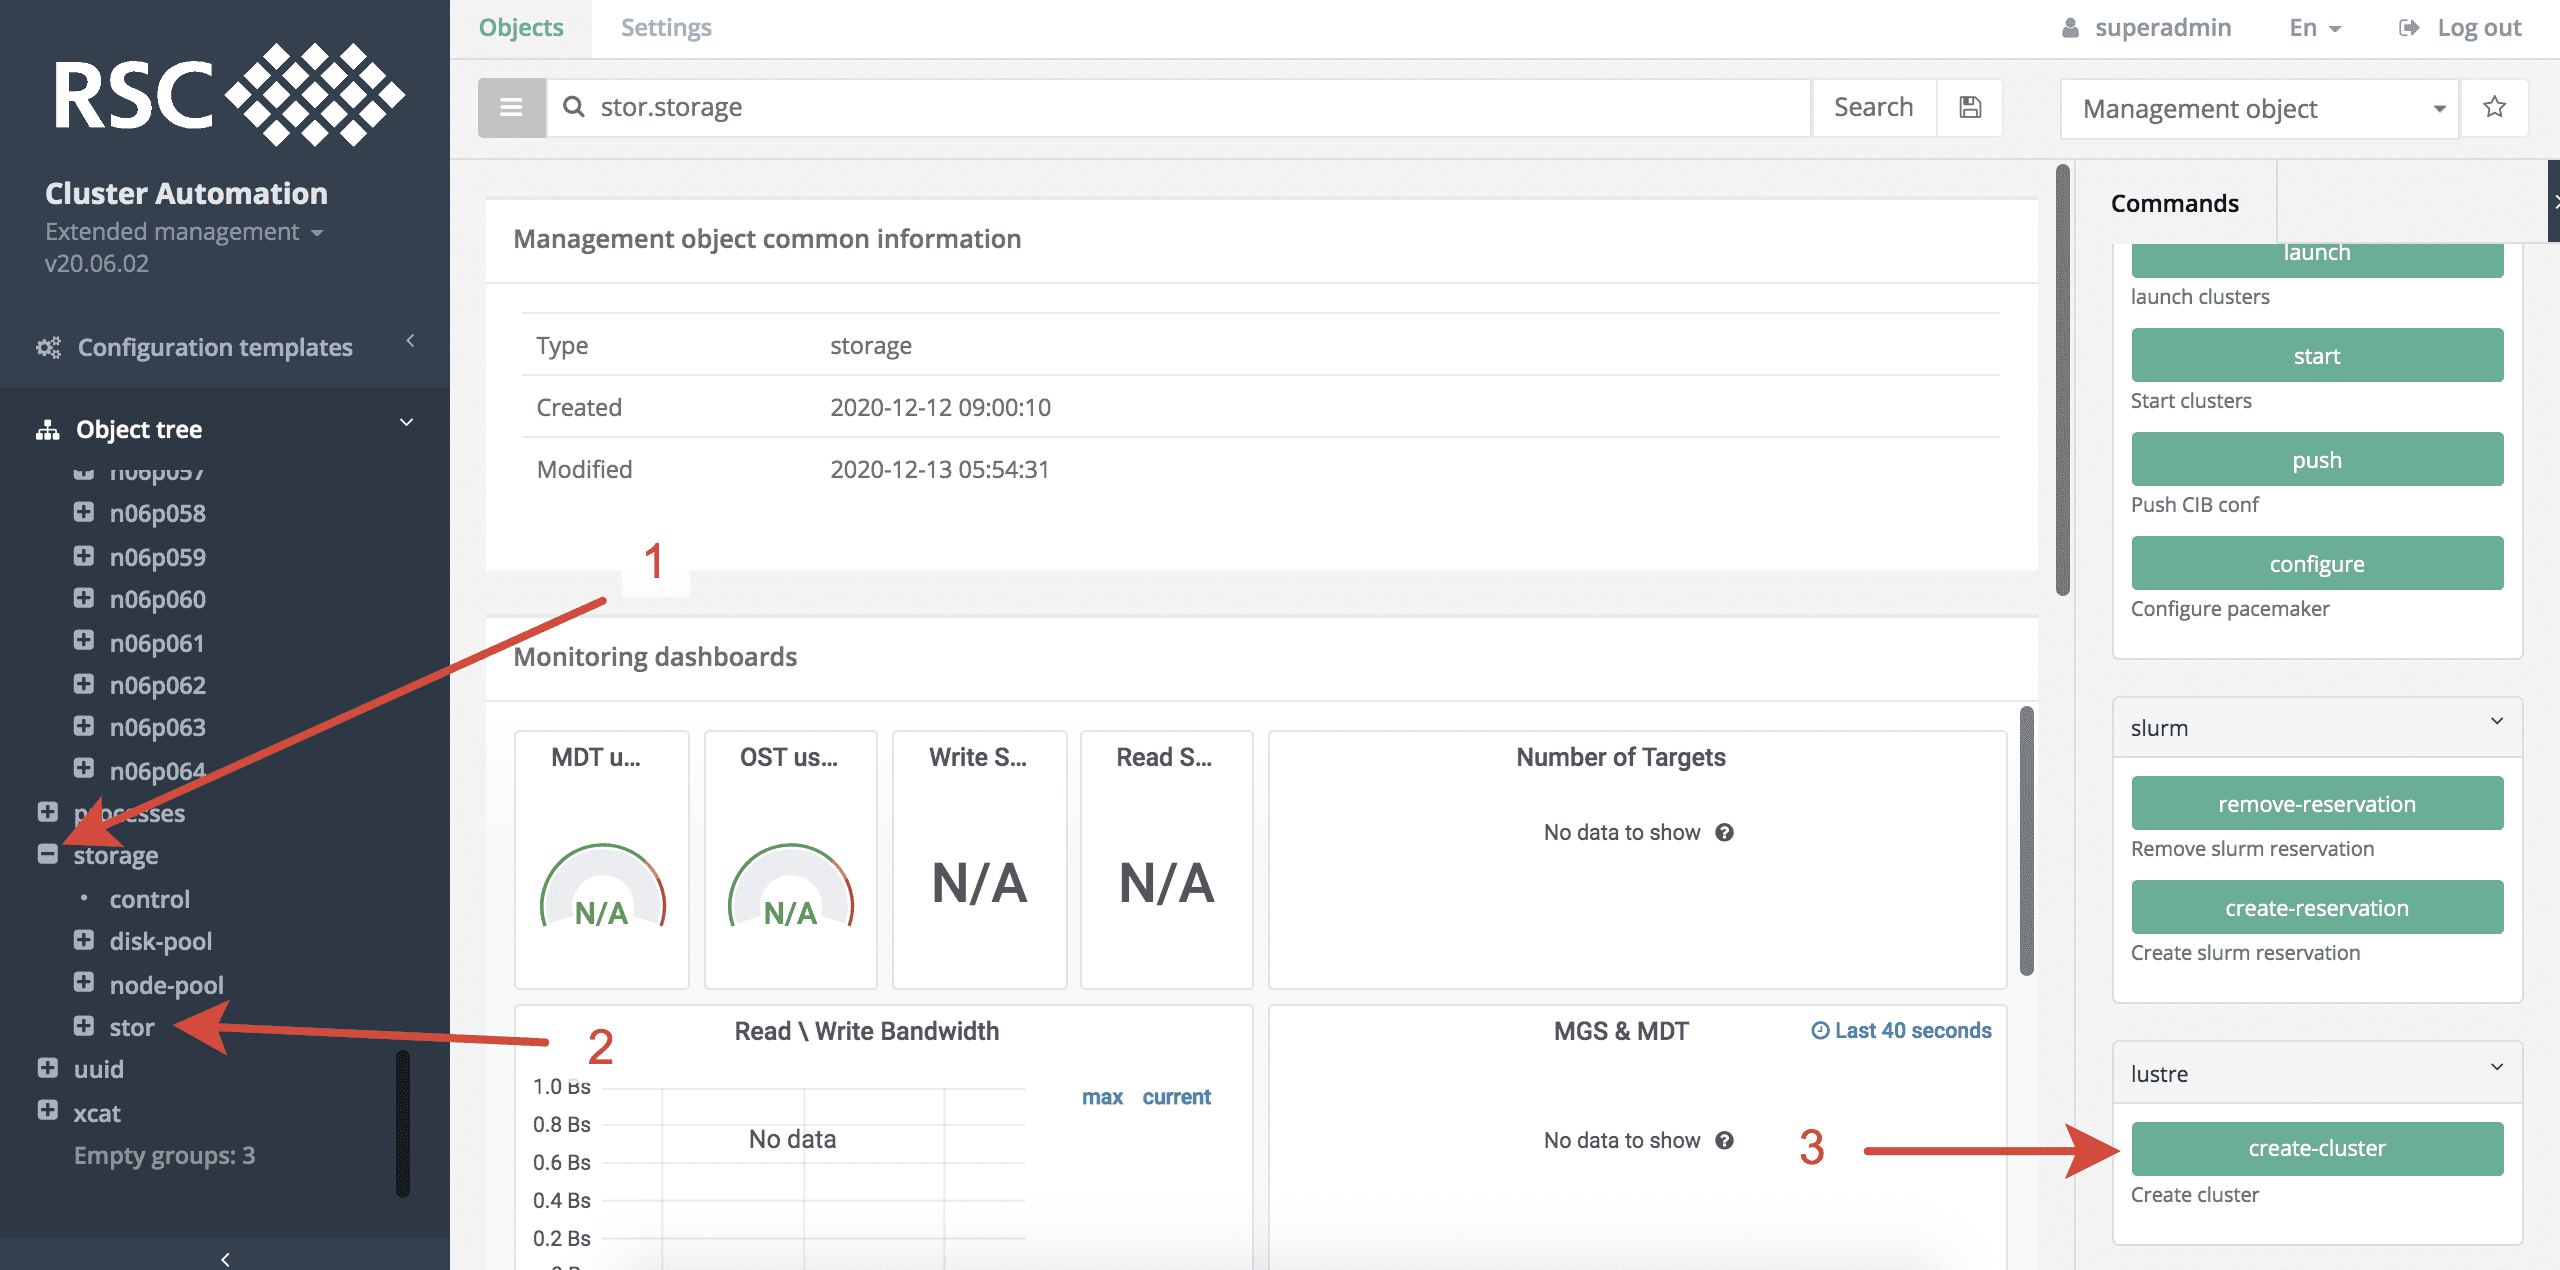Open the Last 40 seconds time range
Image resolution: width=2560 pixels, height=1270 pixels.
pyautogui.click(x=1900, y=1030)
